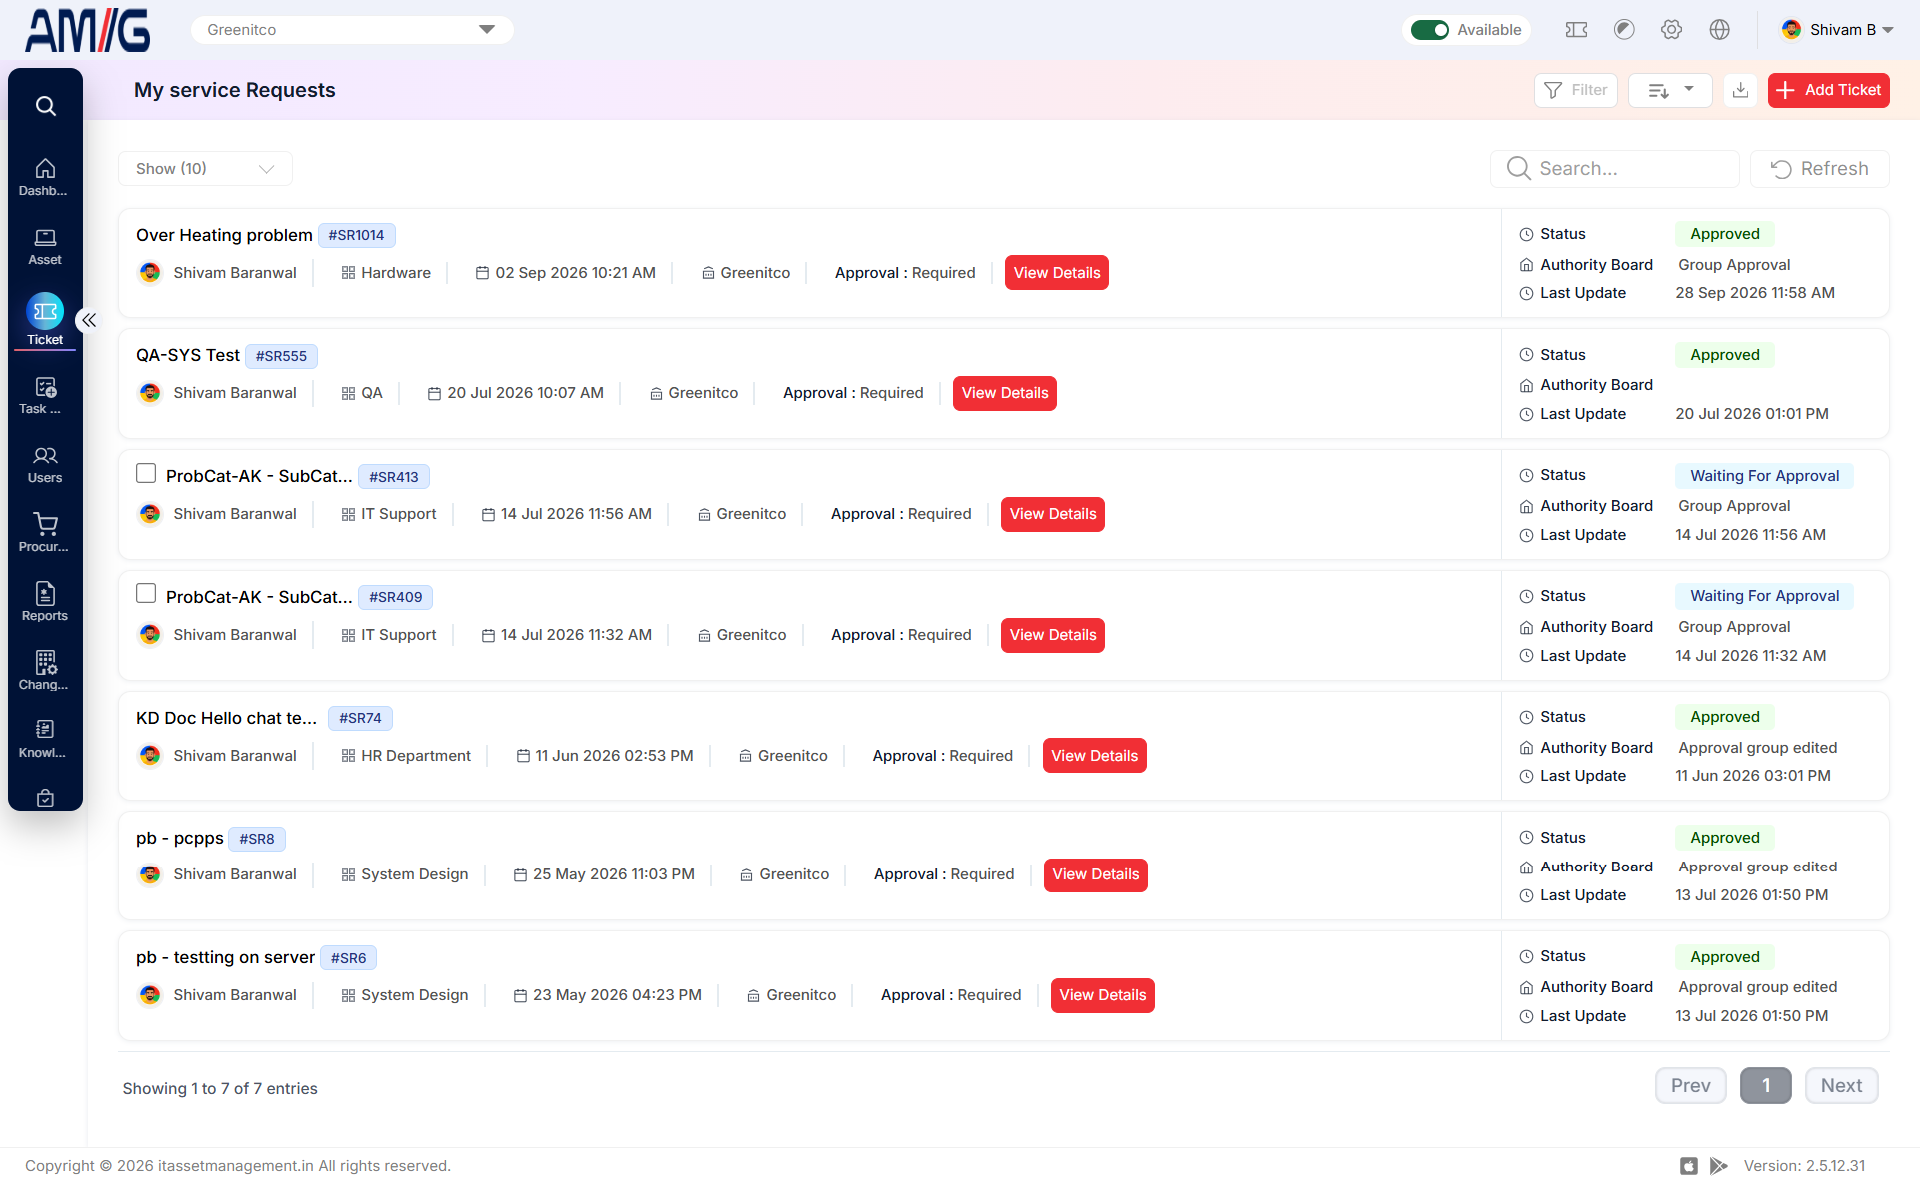Image resolution: width=1920 pixels, height=1184 pixels.
Task: Expand the Show (10) entries dropdown
Action: click(x=205, y=169)
